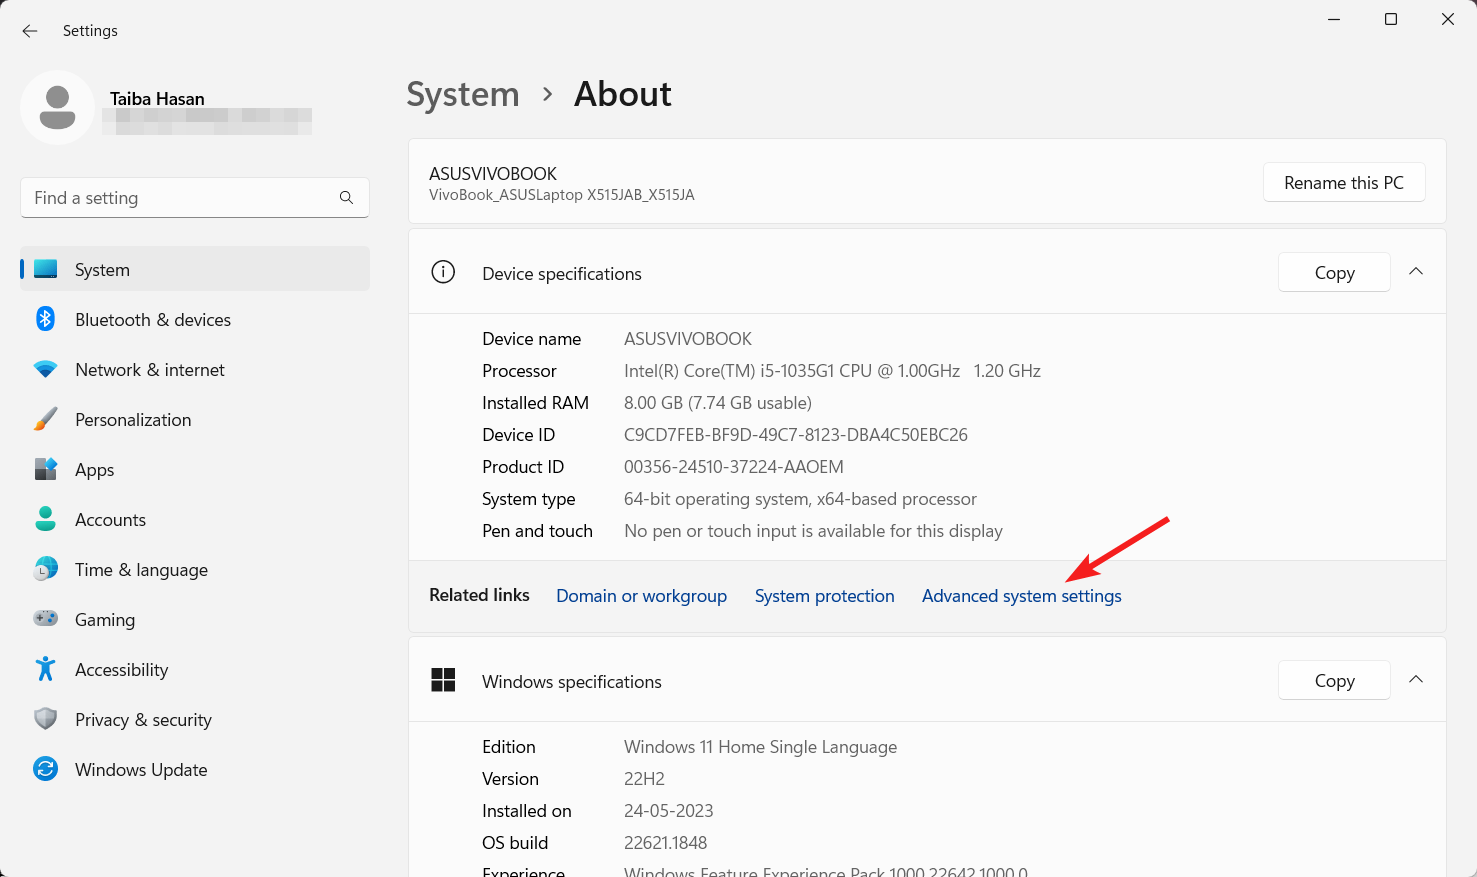Collapse the Windows specifications section chevron
The width and height of the screenshot is (1477, 877).
coord(1416,680)
